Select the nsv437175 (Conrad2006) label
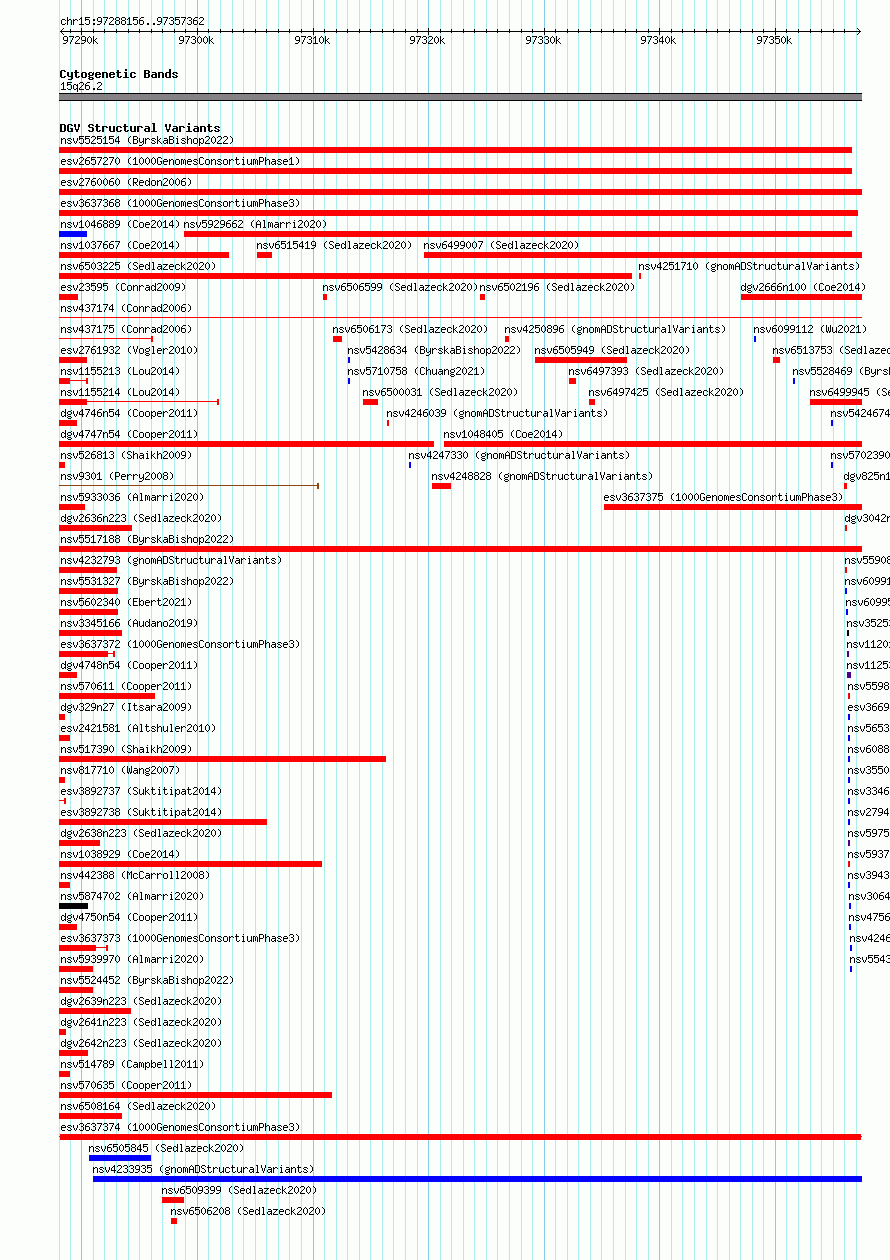Image resolution: width=890 pixels, height=1260 pixels. (126, 329)
